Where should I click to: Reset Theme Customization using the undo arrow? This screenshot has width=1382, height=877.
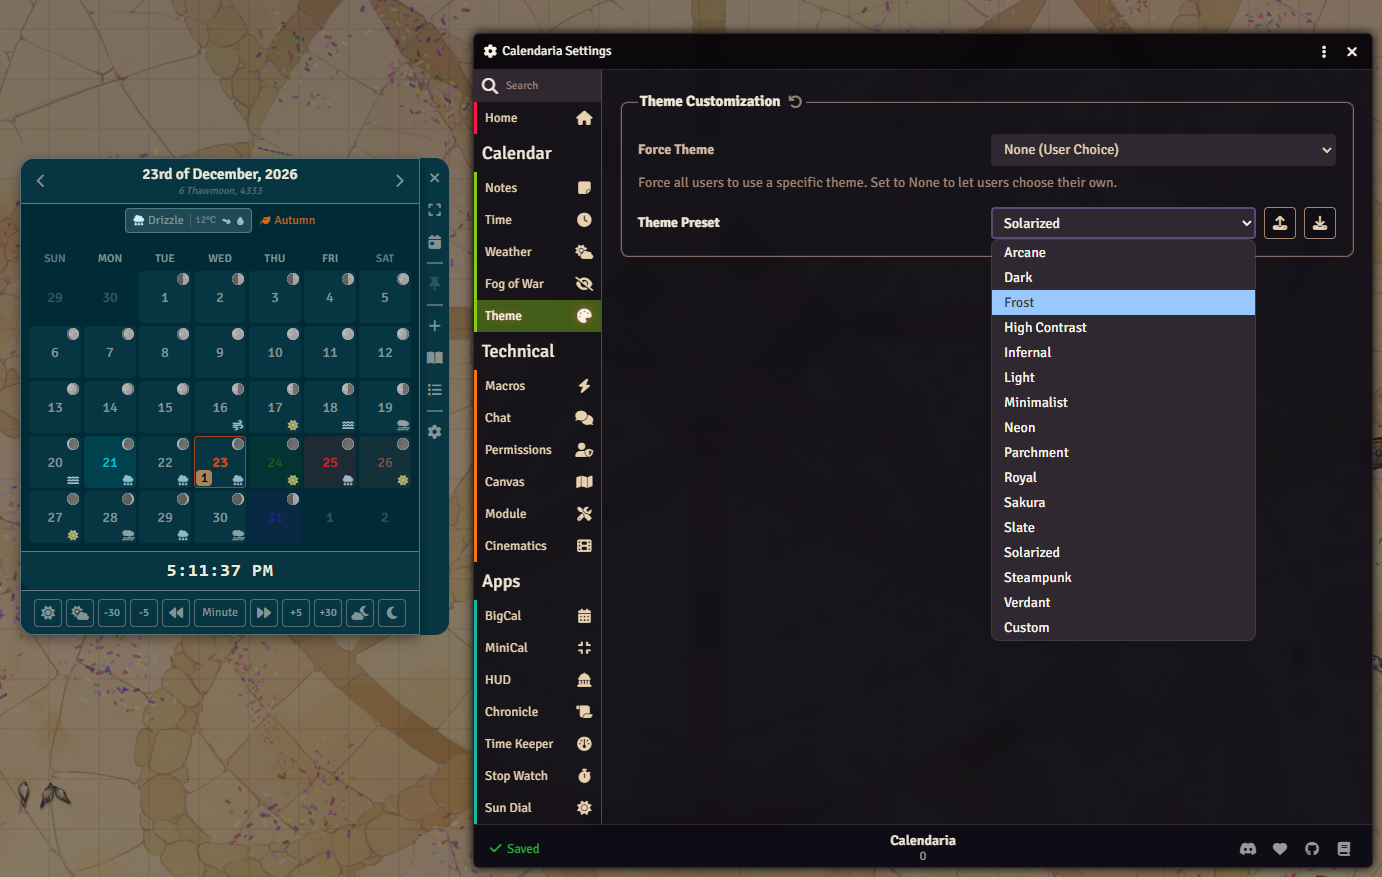pyautogui.click(x=795, y=100)
